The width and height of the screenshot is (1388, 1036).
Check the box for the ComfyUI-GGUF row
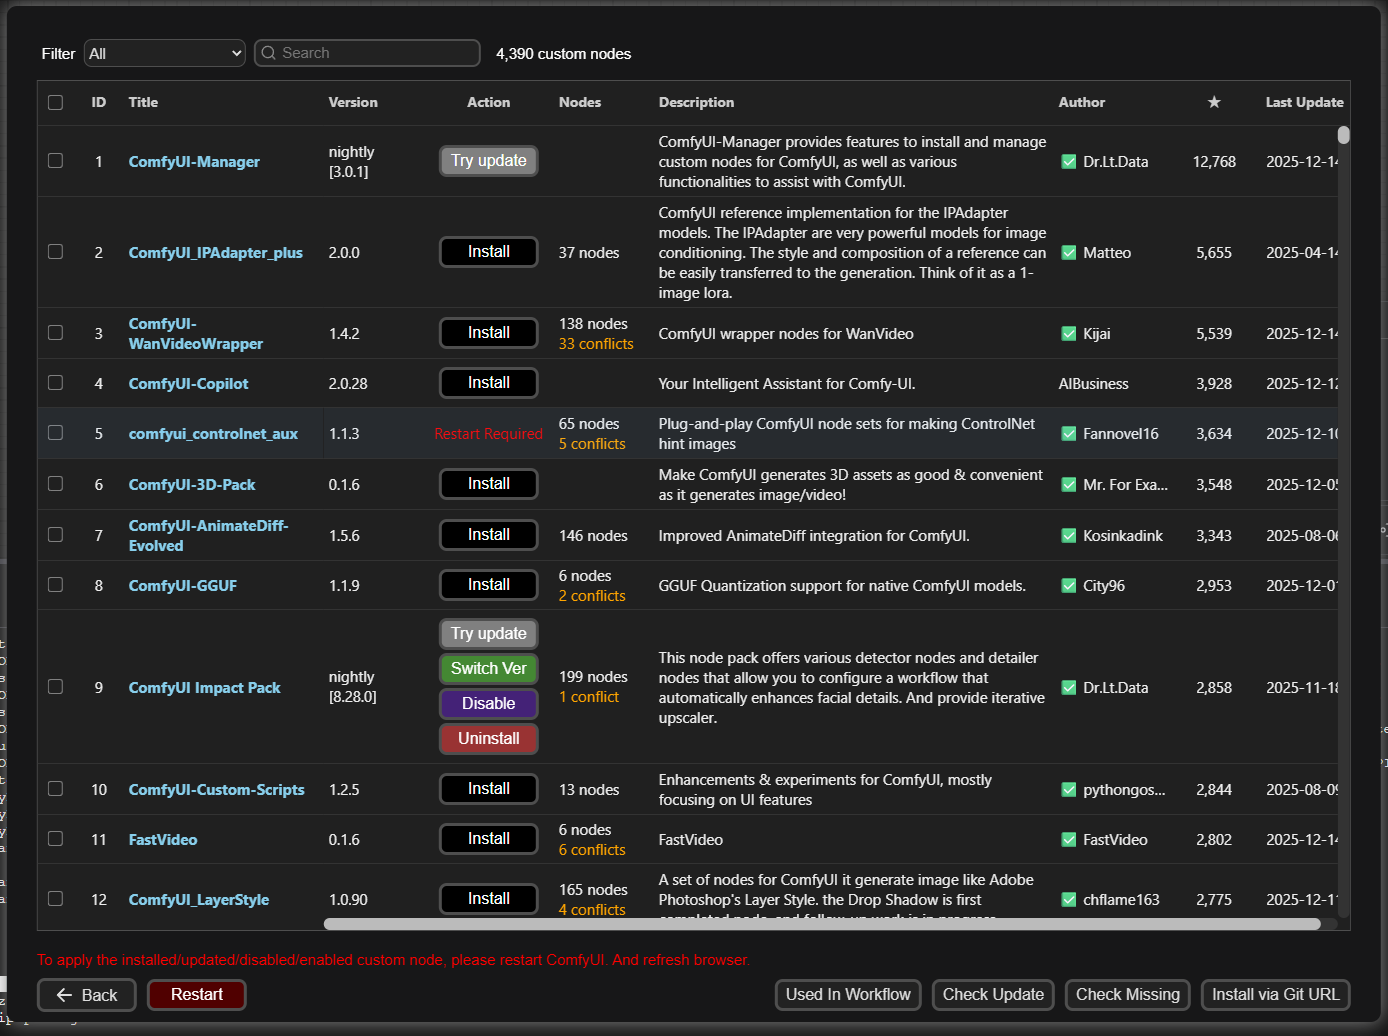[x=56, y=585]
